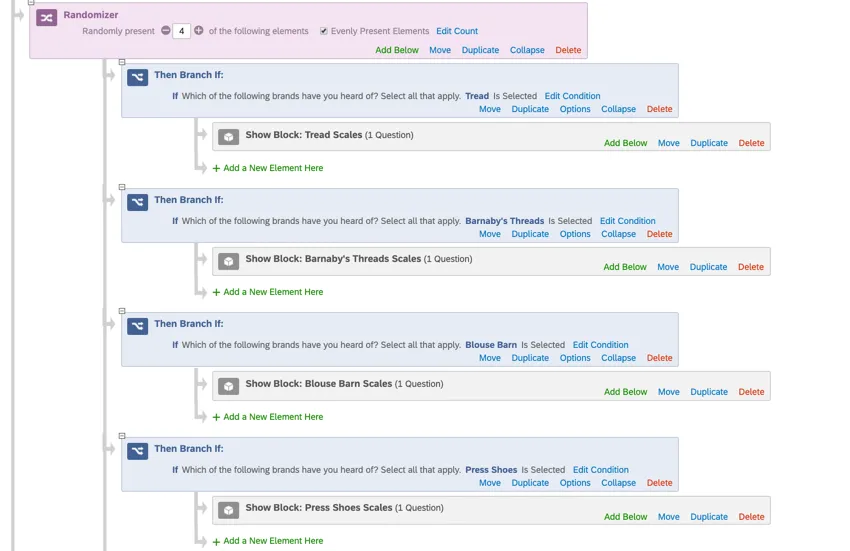Viewport: 850px width, 551px height.
Task: Add a New Element under Blouse Barn Scales
Action: pos(268,417)
